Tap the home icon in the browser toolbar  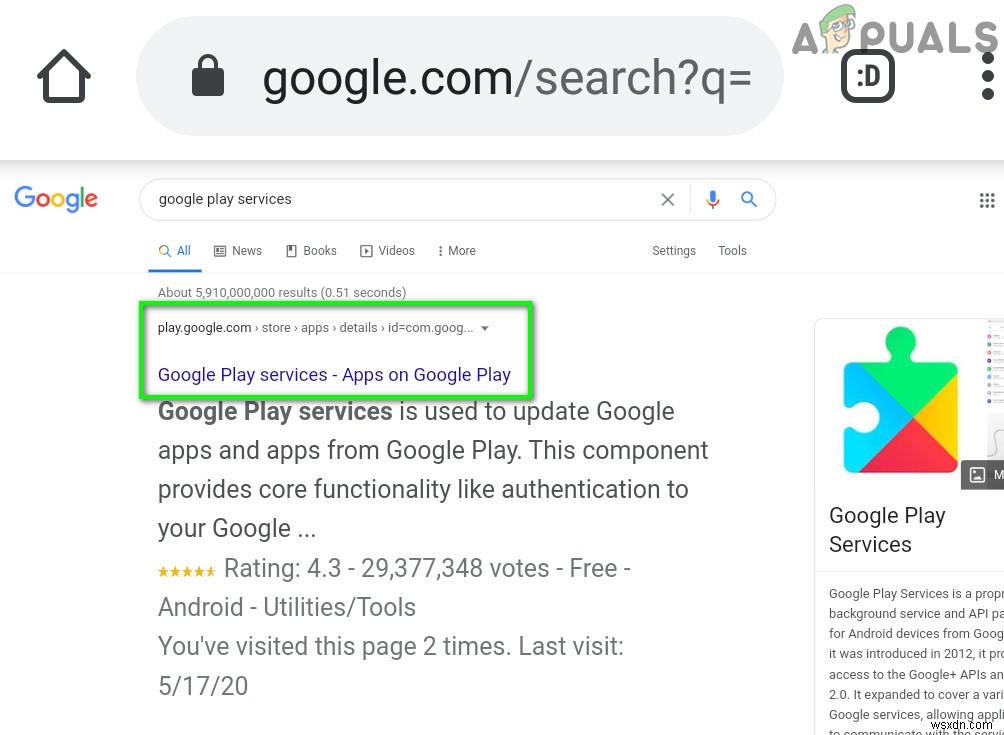coord(63,76)
